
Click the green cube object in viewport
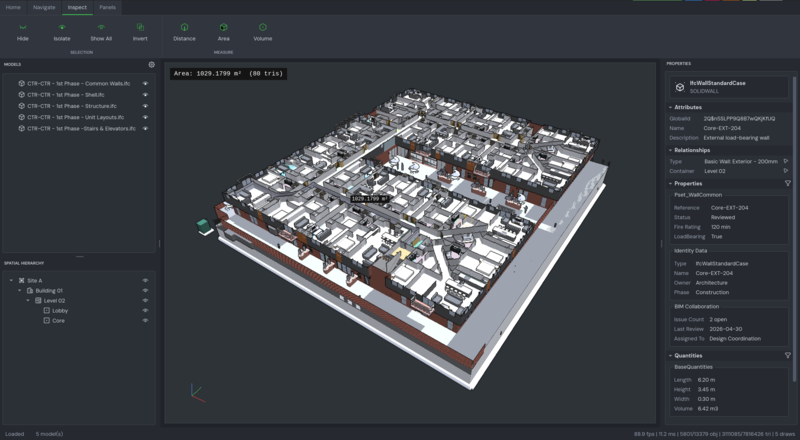click(x=205, y=226)
